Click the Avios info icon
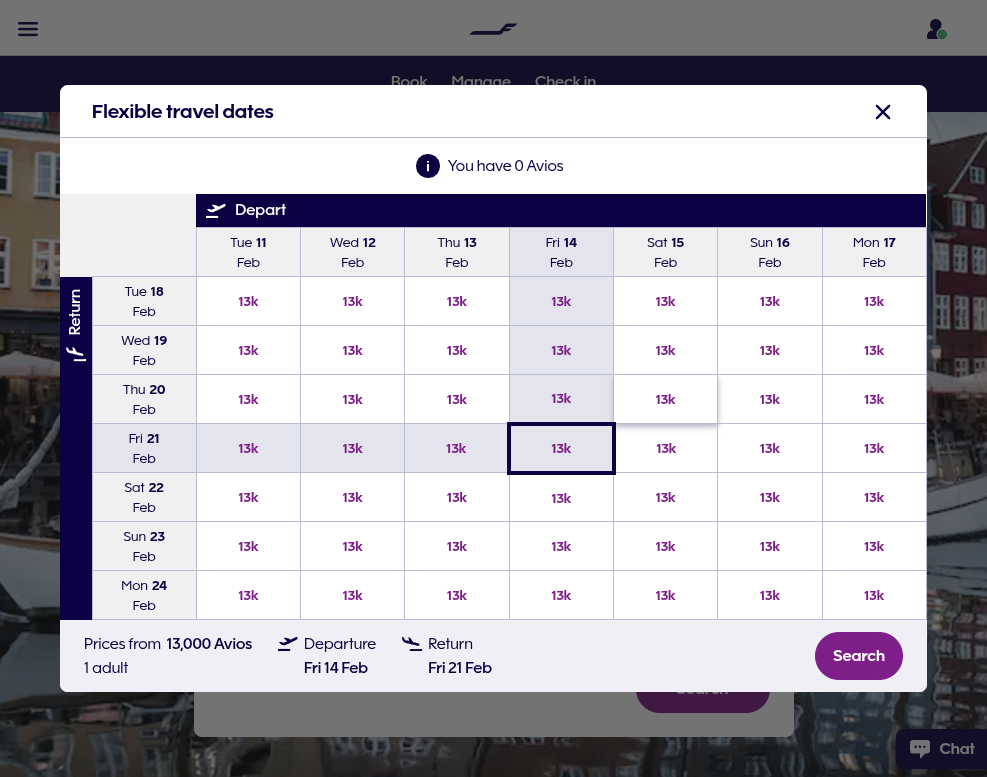The image size is (987, 777). (427, 166)
